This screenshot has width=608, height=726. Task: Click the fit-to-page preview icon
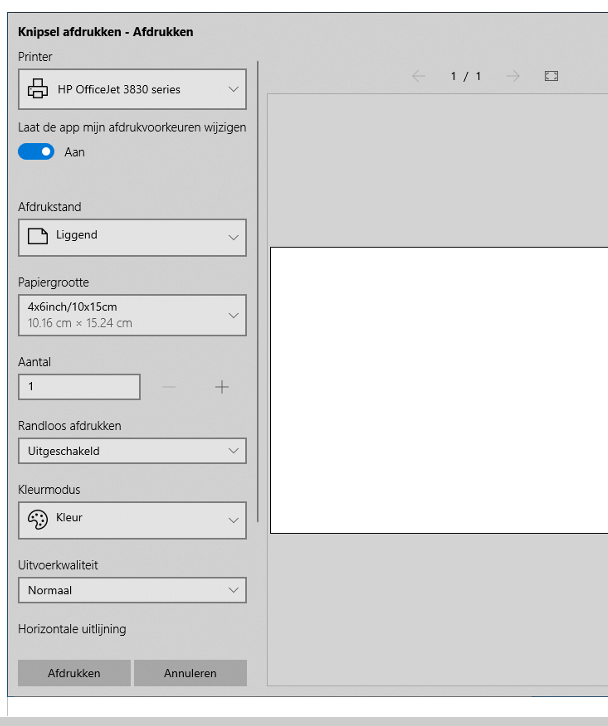click(x=552, y=76)
